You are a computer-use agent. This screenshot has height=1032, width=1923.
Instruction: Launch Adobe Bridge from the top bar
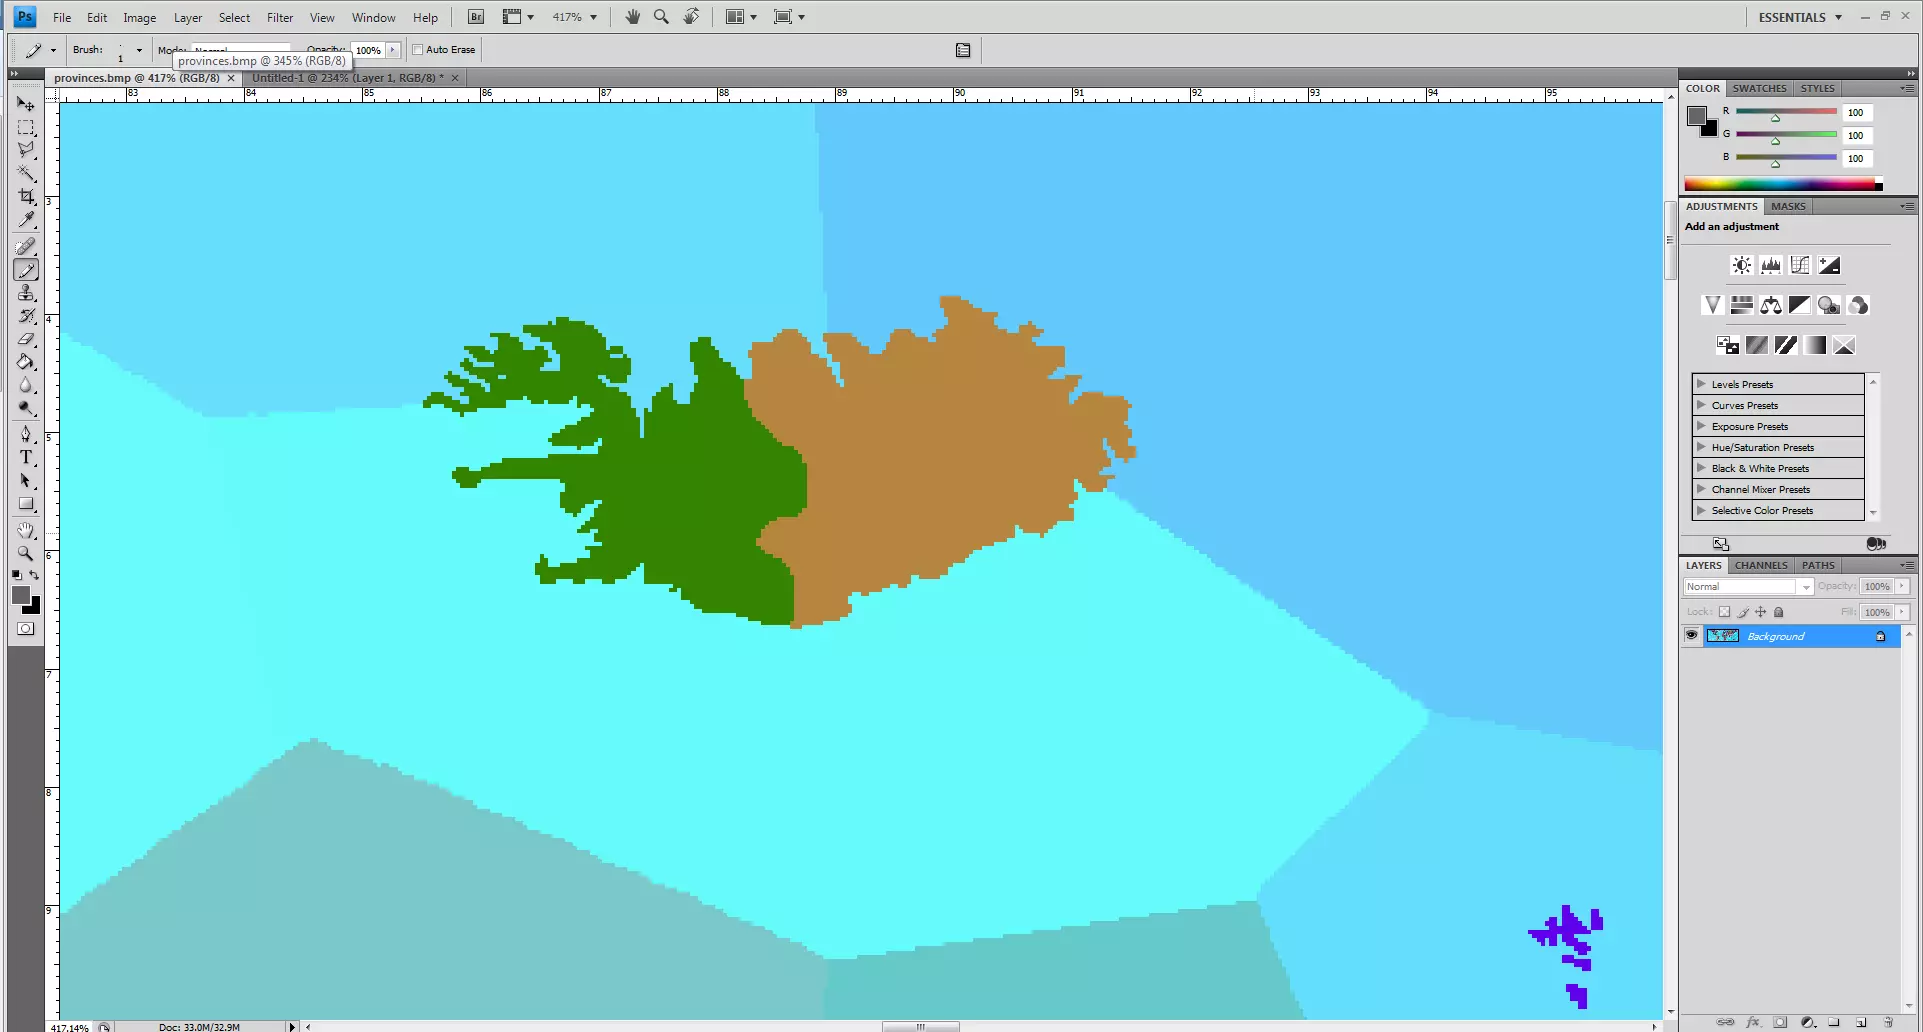coord(476,17)
